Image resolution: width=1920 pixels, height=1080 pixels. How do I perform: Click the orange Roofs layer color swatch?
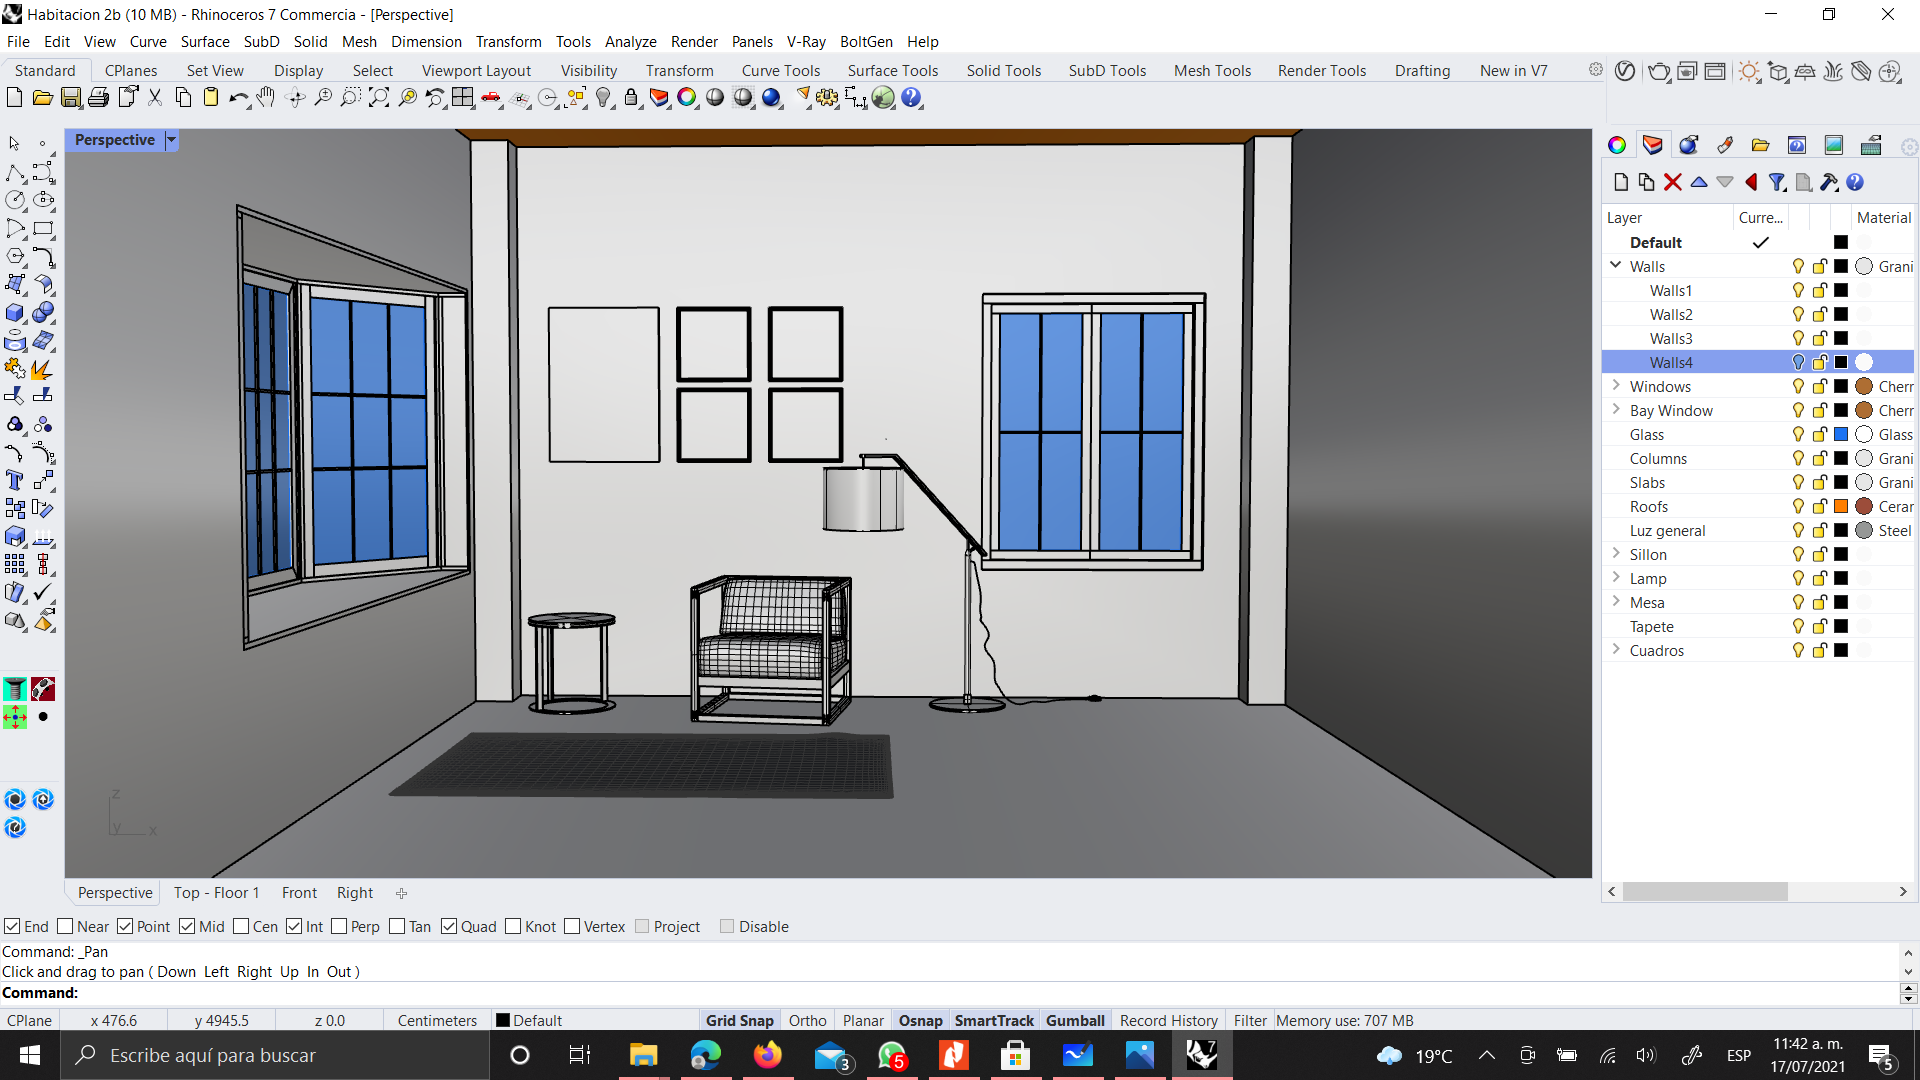click(x=1841, y=506)
